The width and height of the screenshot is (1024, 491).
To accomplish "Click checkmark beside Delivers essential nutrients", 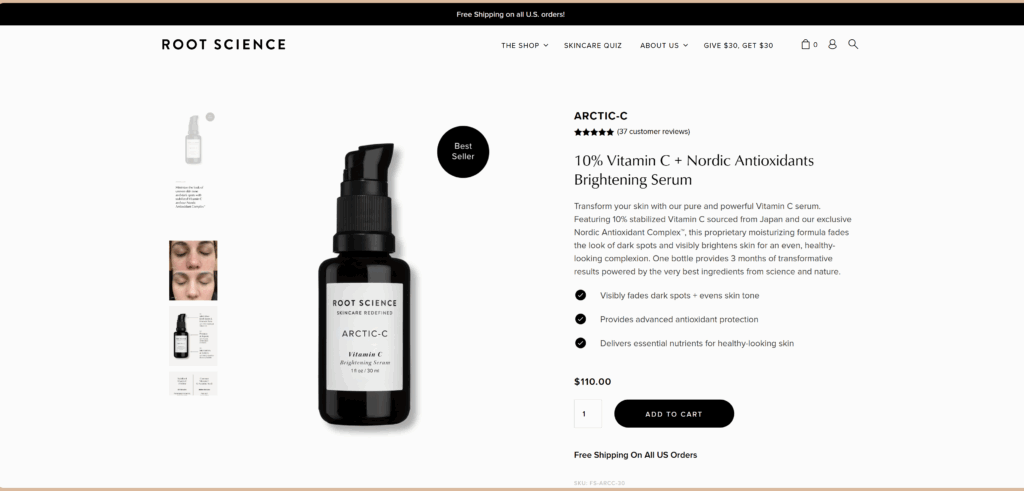I will click(x=581, y=343).
